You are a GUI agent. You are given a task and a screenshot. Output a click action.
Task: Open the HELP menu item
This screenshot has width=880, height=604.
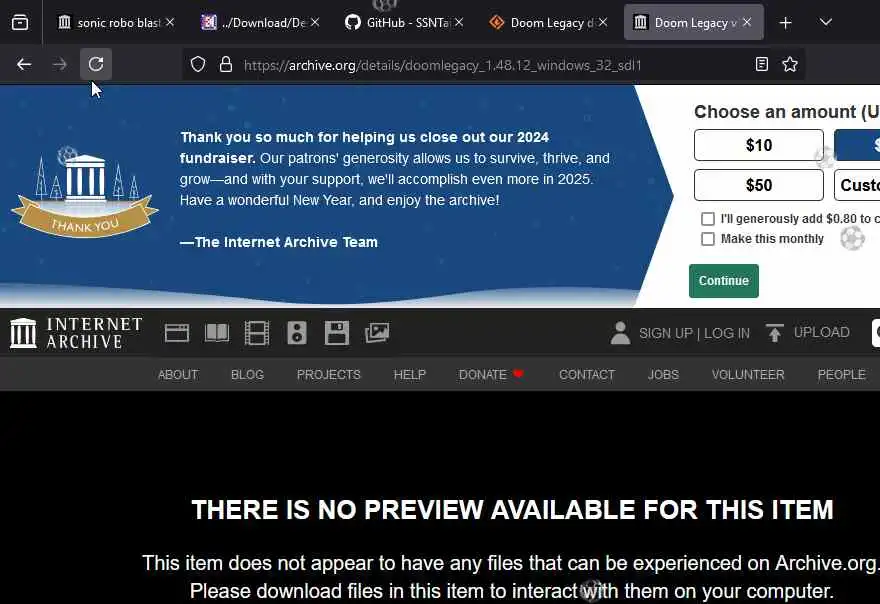click(x=410, y=374)
